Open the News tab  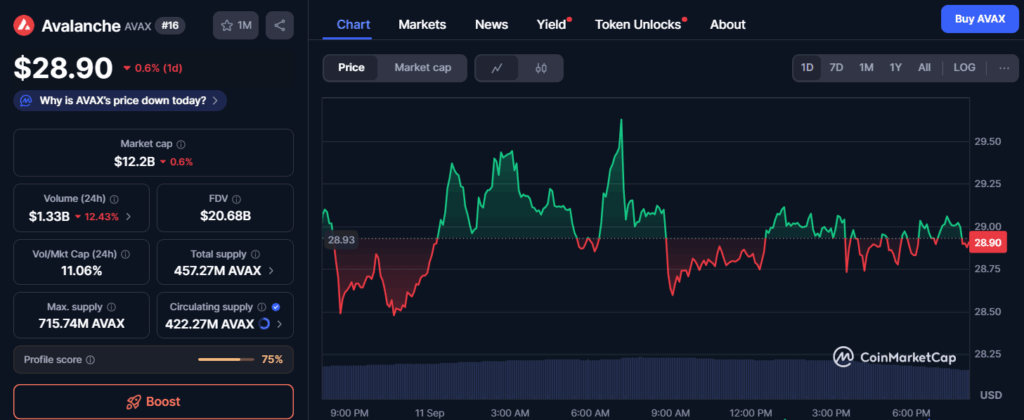click(492, 25)
